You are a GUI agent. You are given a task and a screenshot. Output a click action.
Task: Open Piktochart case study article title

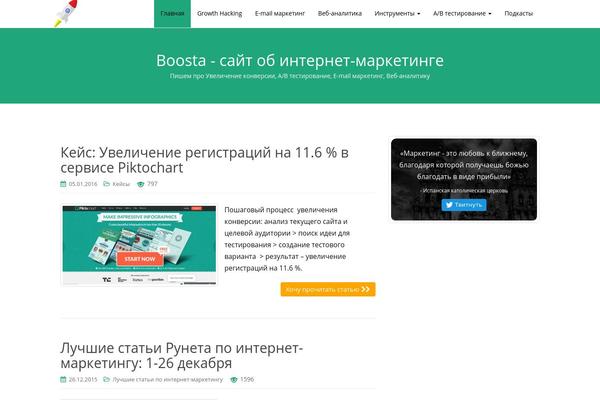pyautogui.click(x=204, y=160)
